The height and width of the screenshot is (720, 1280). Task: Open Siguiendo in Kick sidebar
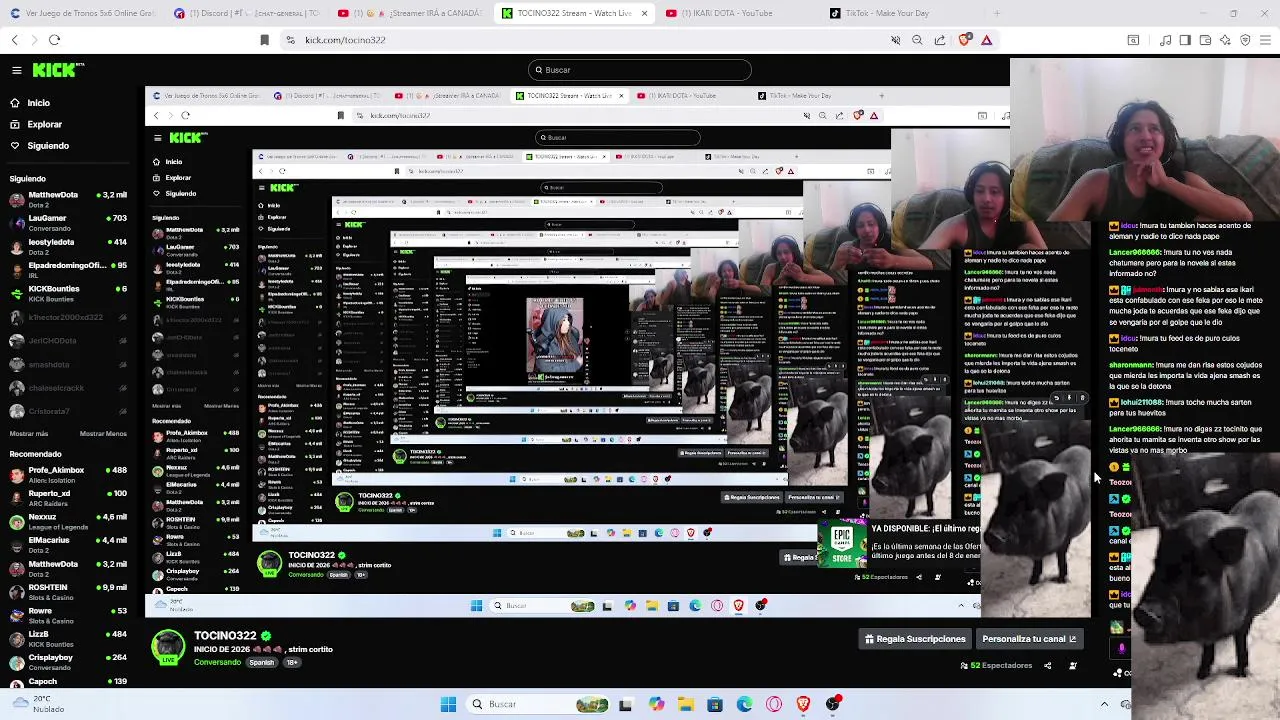pos(40,146)
